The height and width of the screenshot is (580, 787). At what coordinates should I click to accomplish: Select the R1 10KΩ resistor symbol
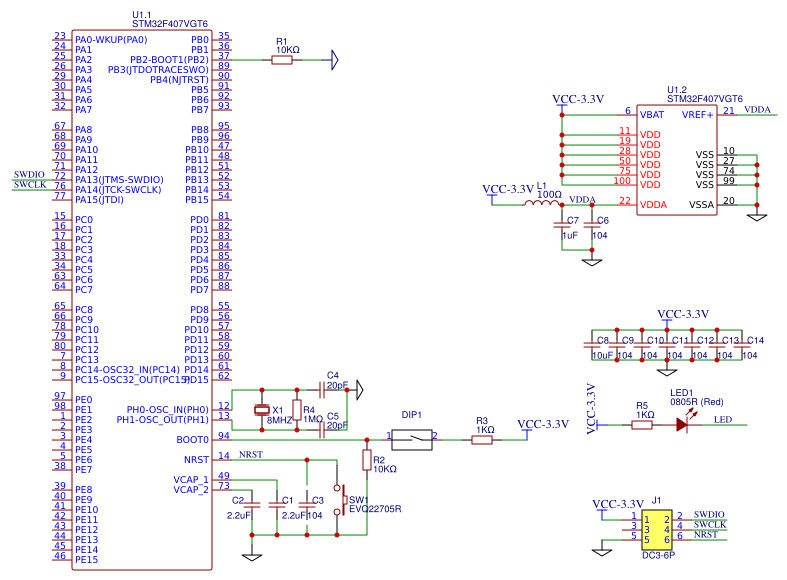(x=282, y=60)
